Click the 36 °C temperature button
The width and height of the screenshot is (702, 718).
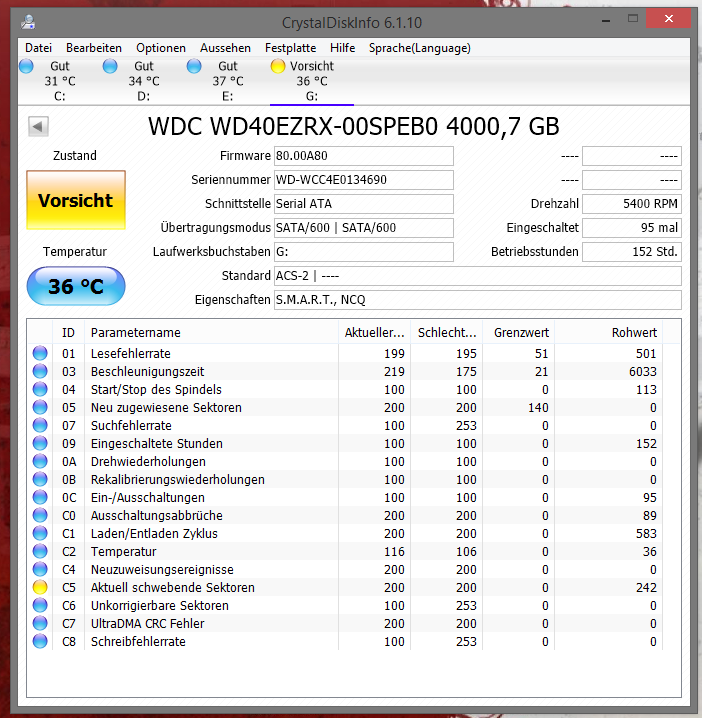(76, 286)
